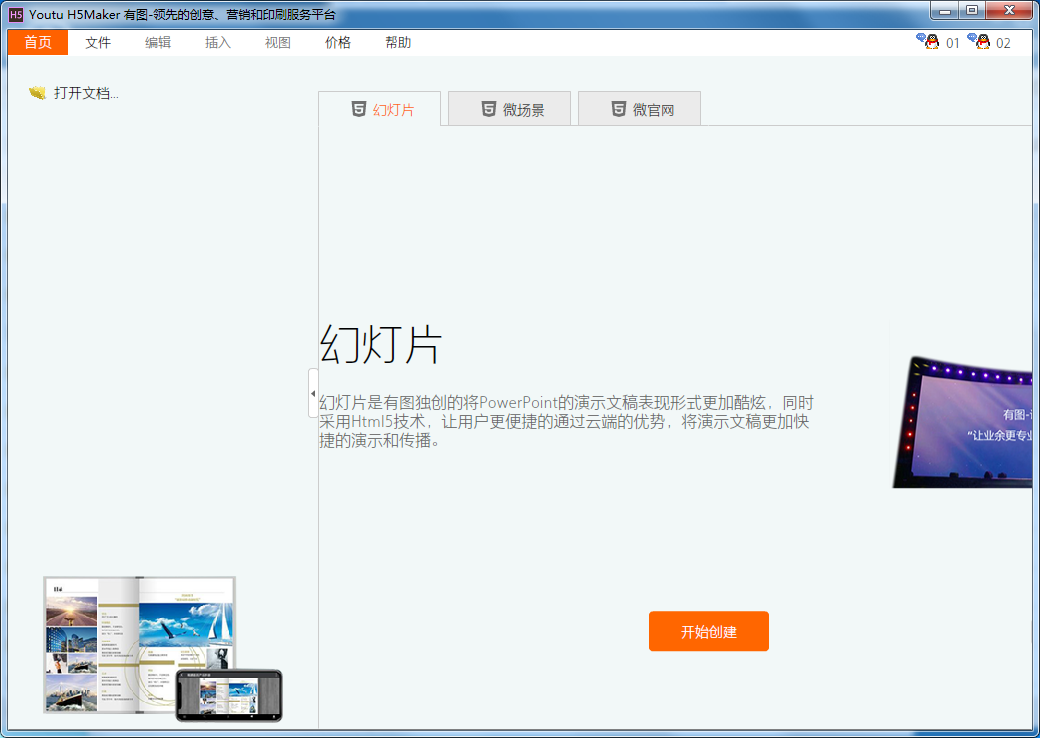1040x738 pixels.
Task: Open the 文件 menu
Action: click(98, 42)
